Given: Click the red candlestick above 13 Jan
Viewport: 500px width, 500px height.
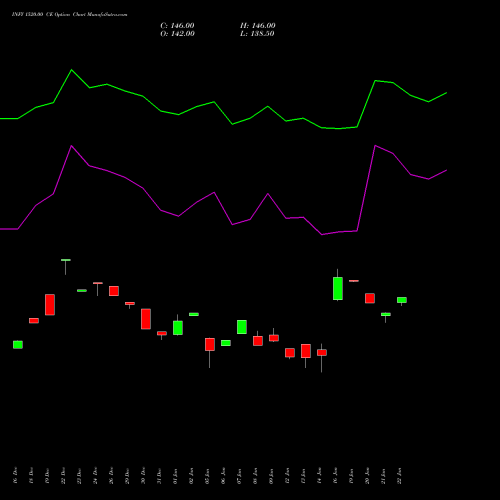Looking at the screenshot, I should pyautogui.click(x=306, y=351).
